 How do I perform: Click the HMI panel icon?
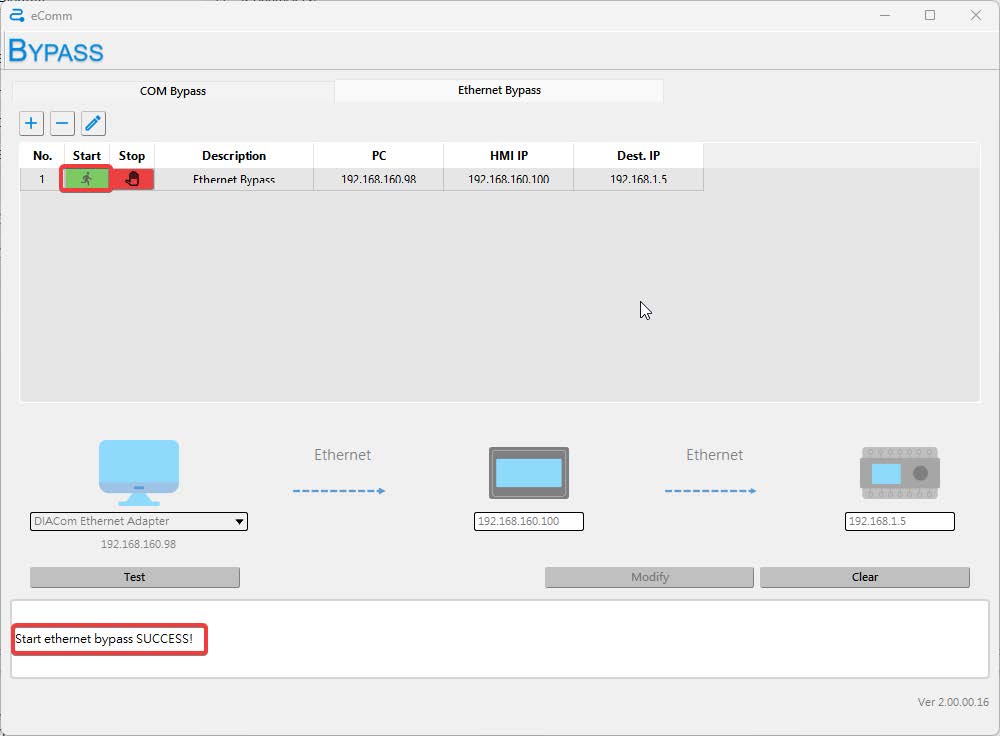point(528,473)
